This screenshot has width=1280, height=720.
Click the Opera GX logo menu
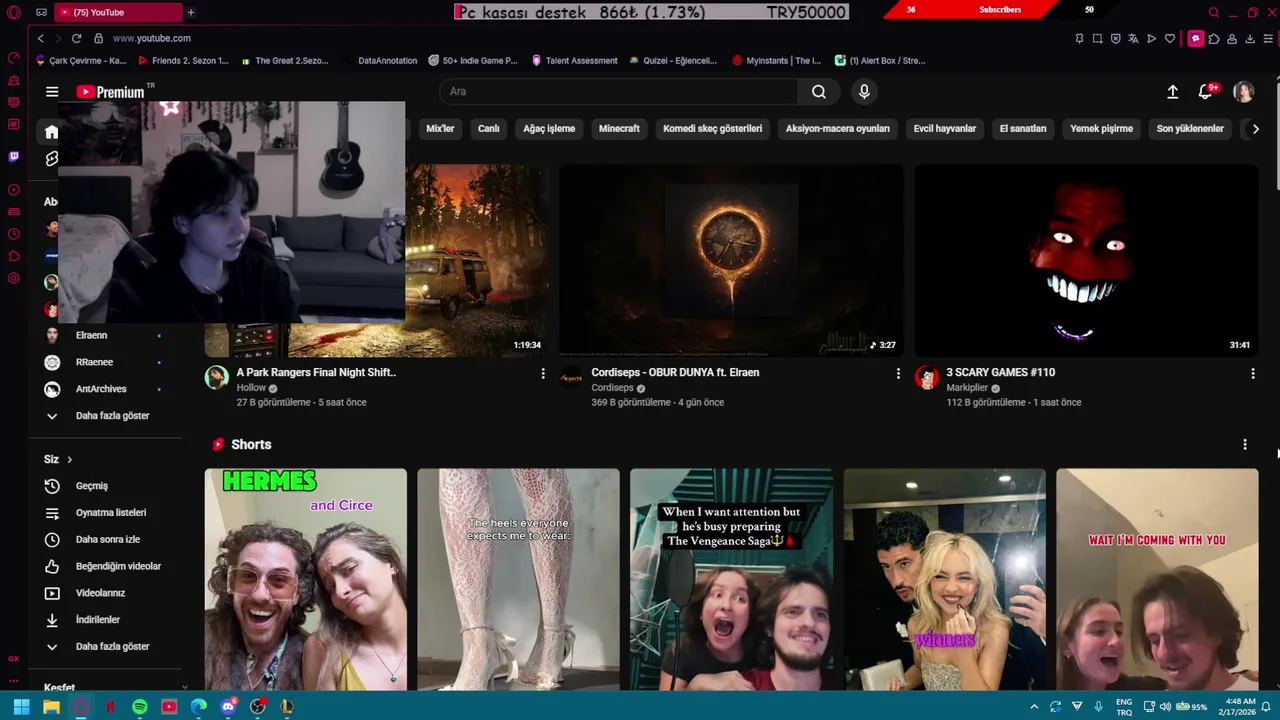[x=13, y=12]
